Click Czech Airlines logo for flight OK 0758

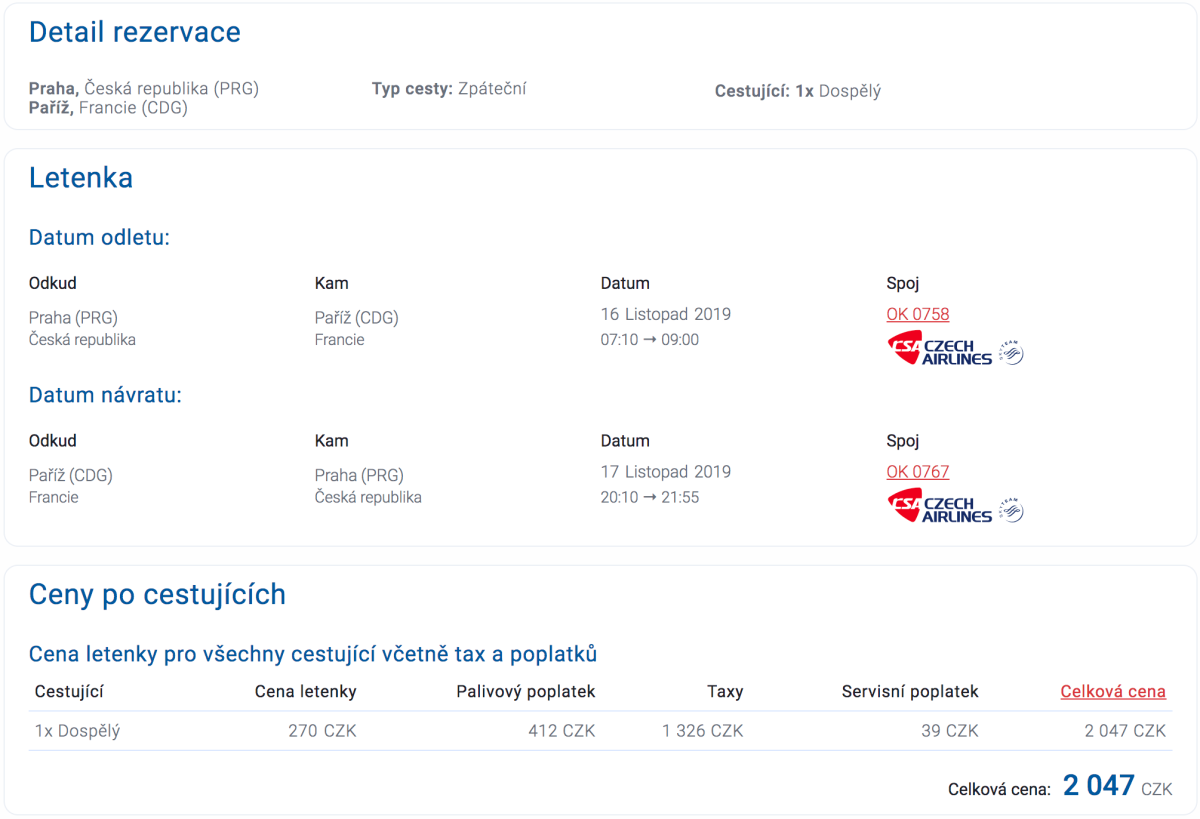[939, 349]
